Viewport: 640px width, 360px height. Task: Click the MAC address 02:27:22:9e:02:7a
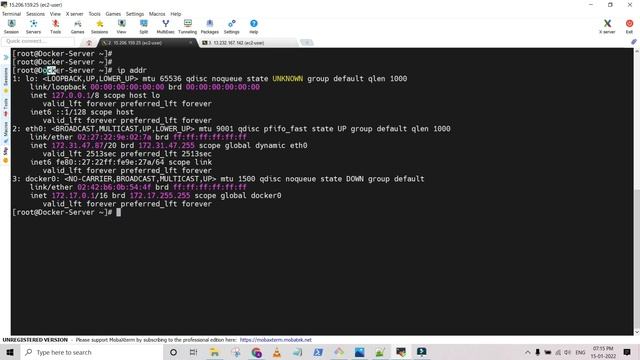click(114, 137)
